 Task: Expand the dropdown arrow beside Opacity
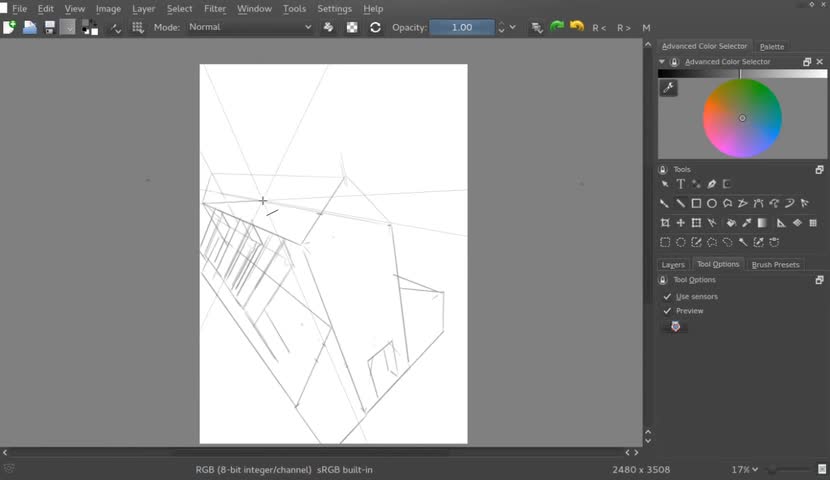point(512,27)
